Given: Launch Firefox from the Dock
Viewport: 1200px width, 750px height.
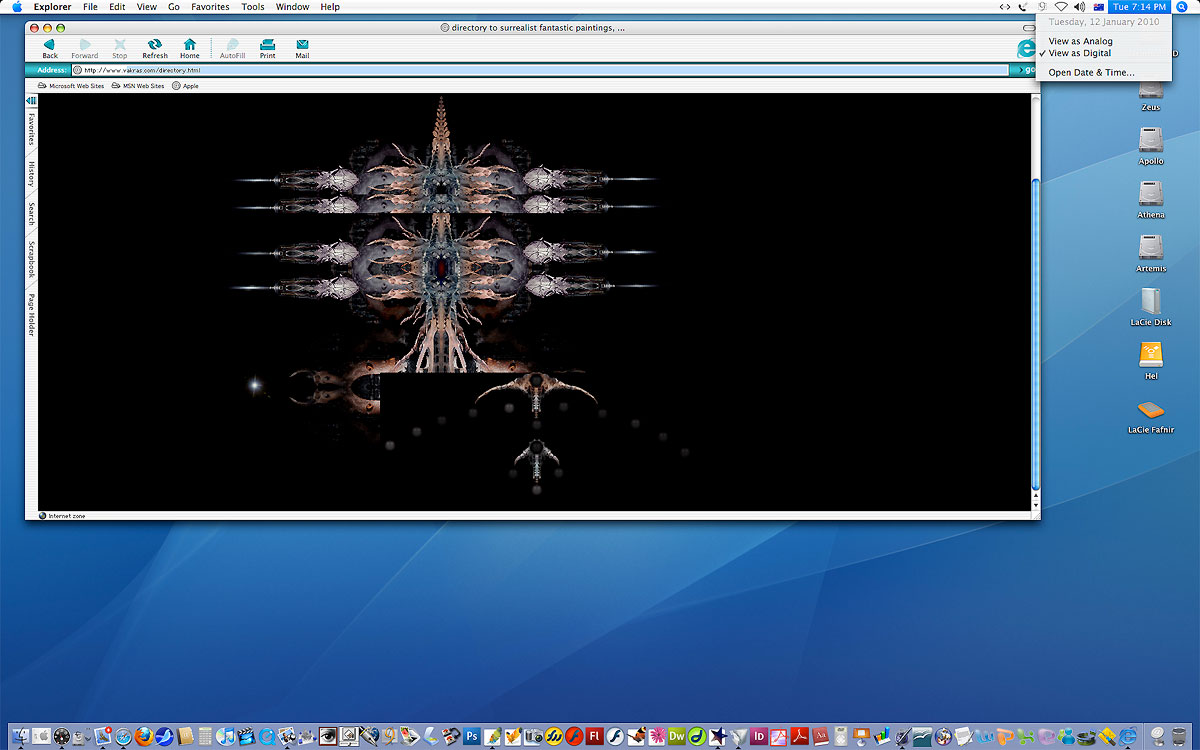Looking at the screenshot, I should coord(143,736).
